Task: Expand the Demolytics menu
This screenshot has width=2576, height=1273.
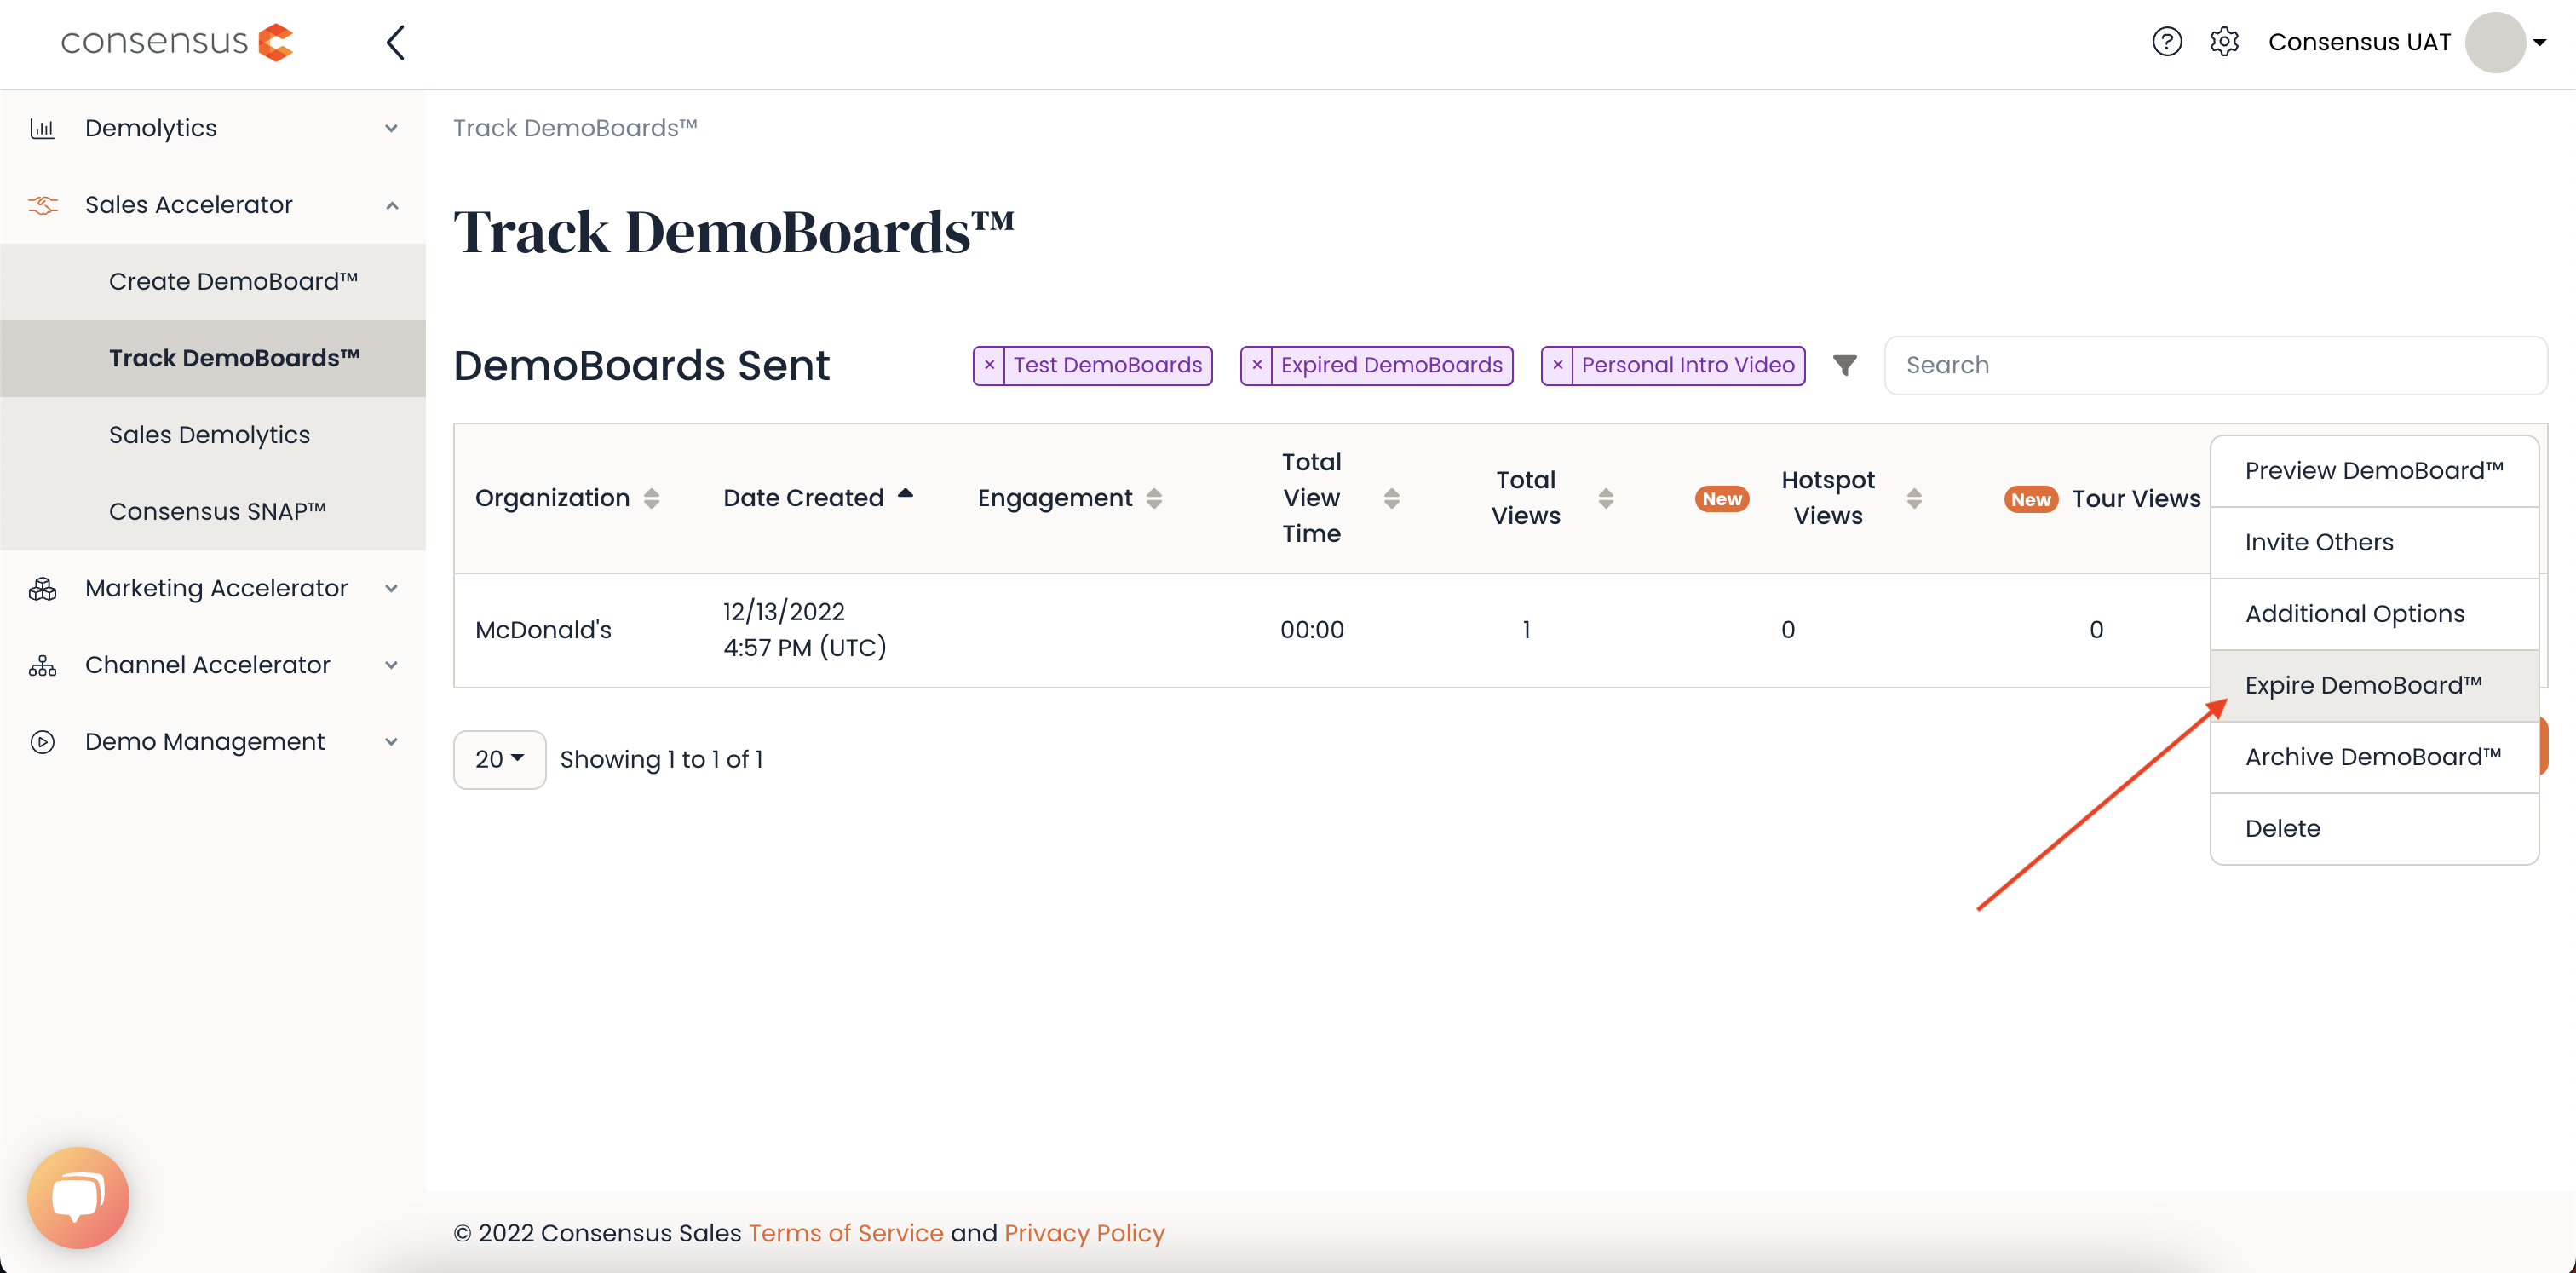Action: pyautogui.click(x=391, y=128)
